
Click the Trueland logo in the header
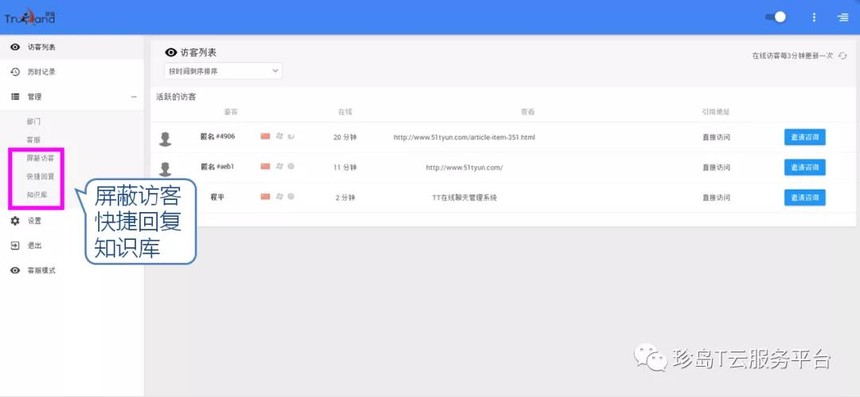point(30,18)
